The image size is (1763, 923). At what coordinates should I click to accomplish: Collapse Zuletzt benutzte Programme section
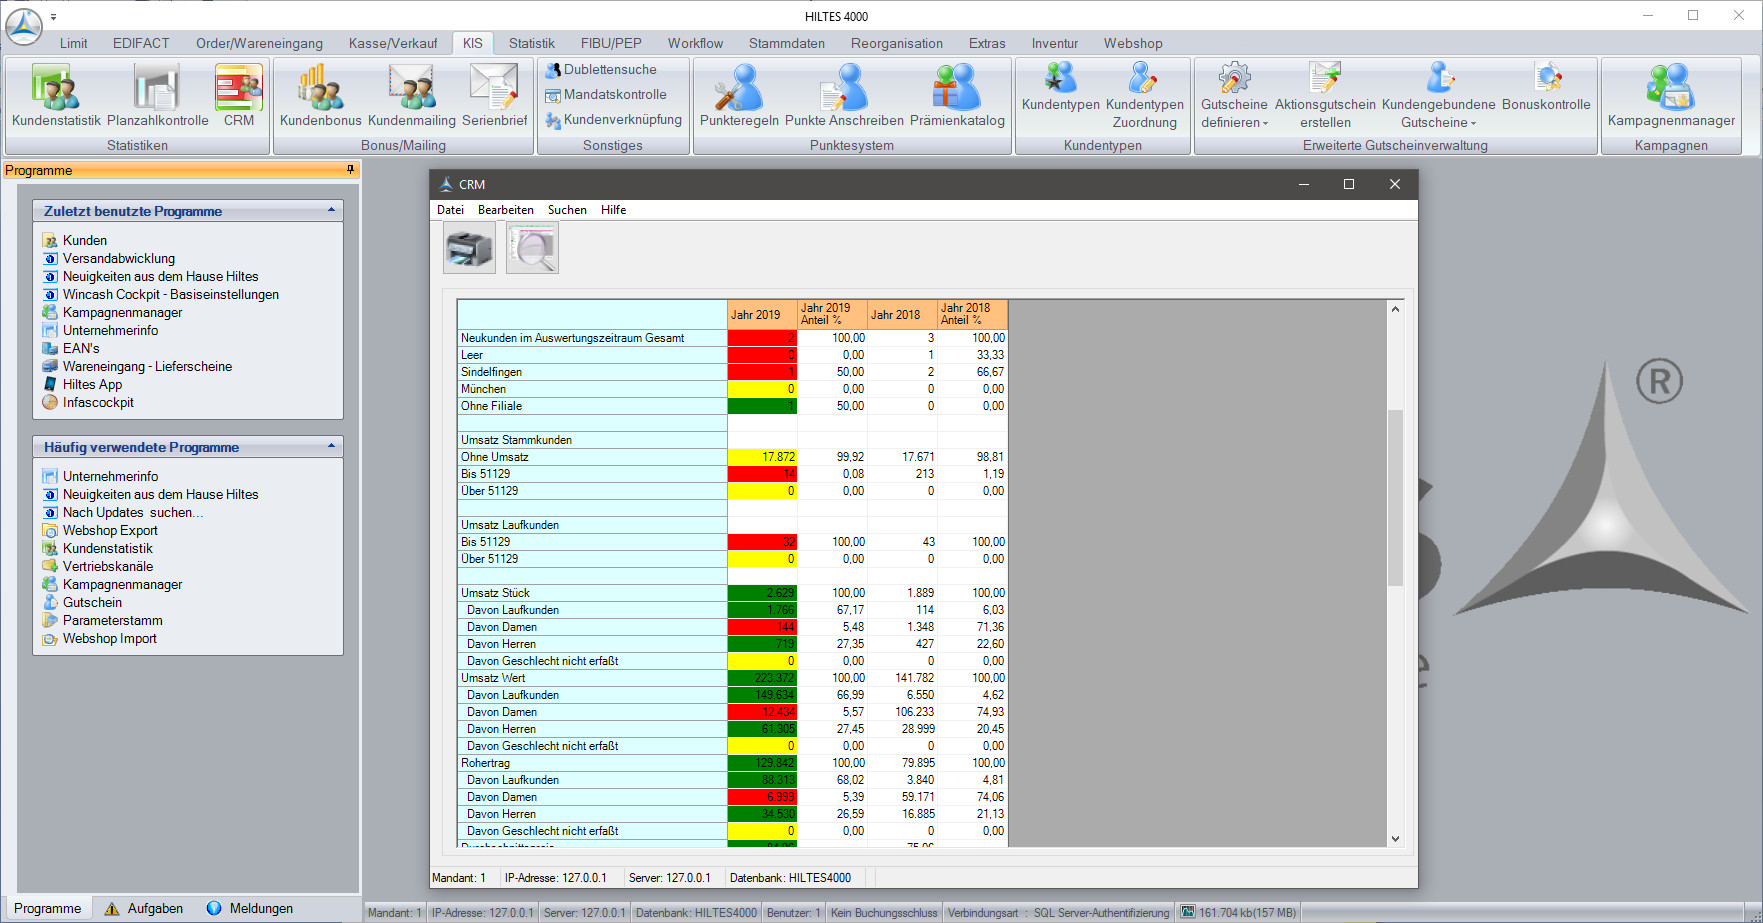[331, 210]
